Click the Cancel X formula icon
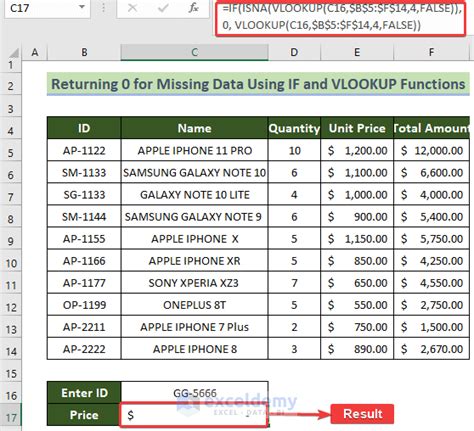 (x=133, y=8)
